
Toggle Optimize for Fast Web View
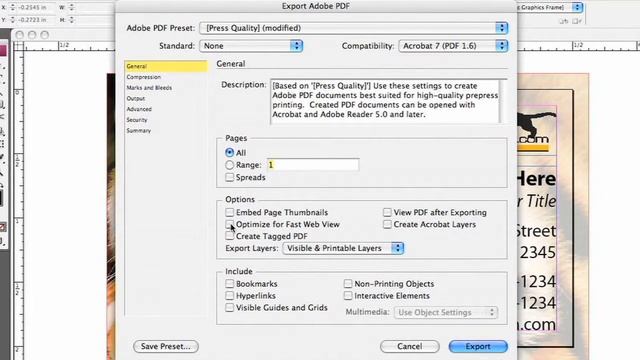click(x=229, y=224)
